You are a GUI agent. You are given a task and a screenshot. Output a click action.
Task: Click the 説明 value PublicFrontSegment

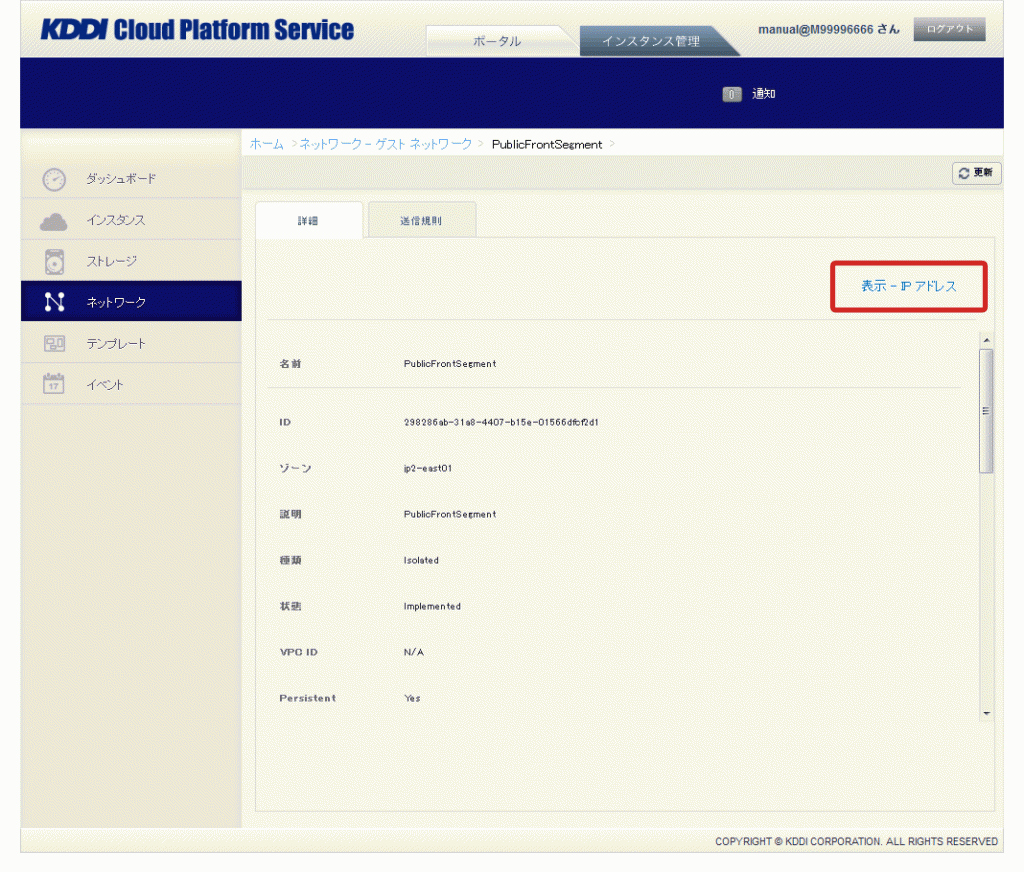[x=450, y=515]
